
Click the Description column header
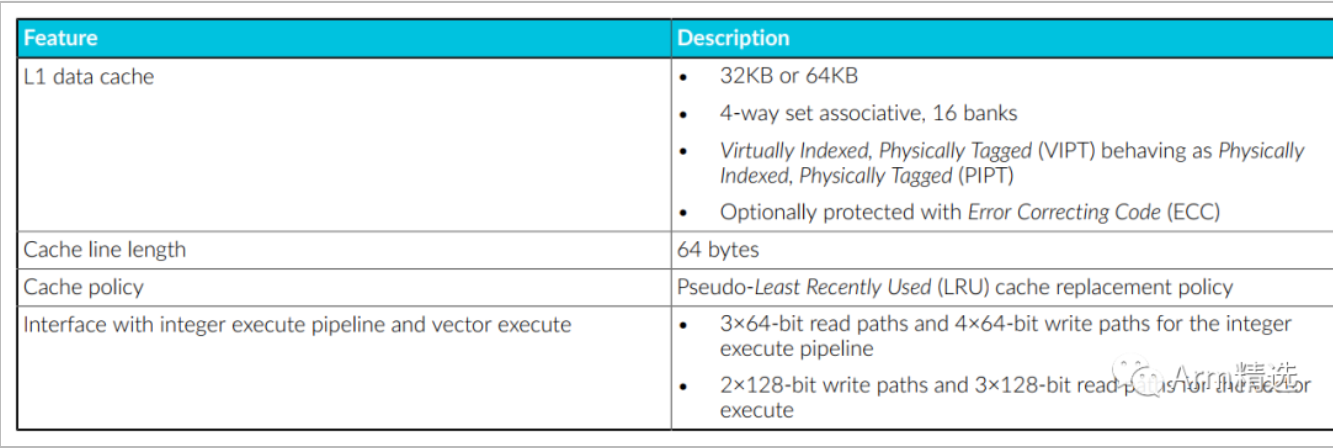coord(733,39)
